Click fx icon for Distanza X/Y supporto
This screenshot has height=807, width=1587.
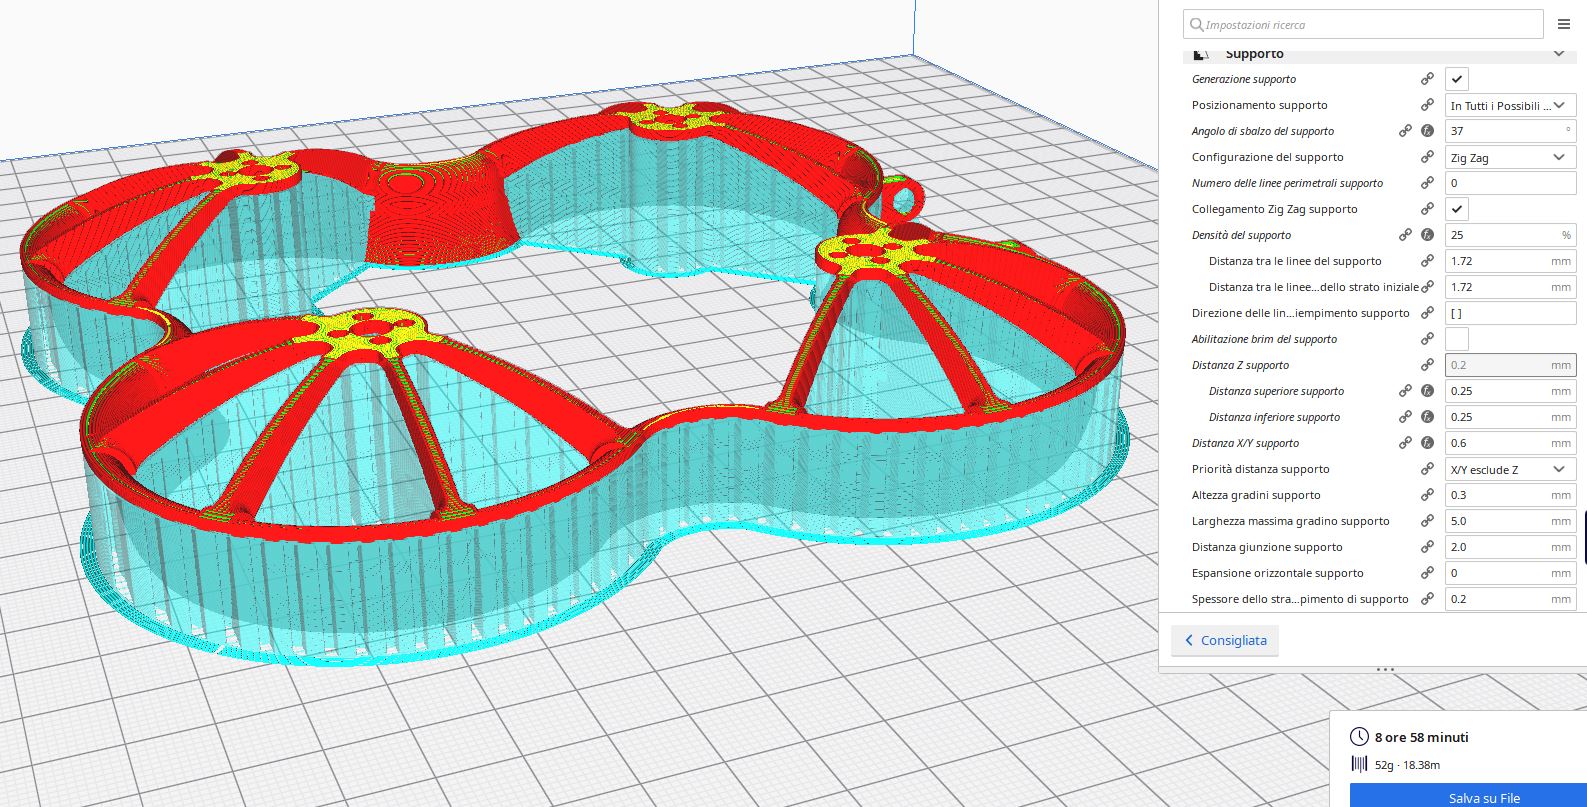pos(1428,443)
